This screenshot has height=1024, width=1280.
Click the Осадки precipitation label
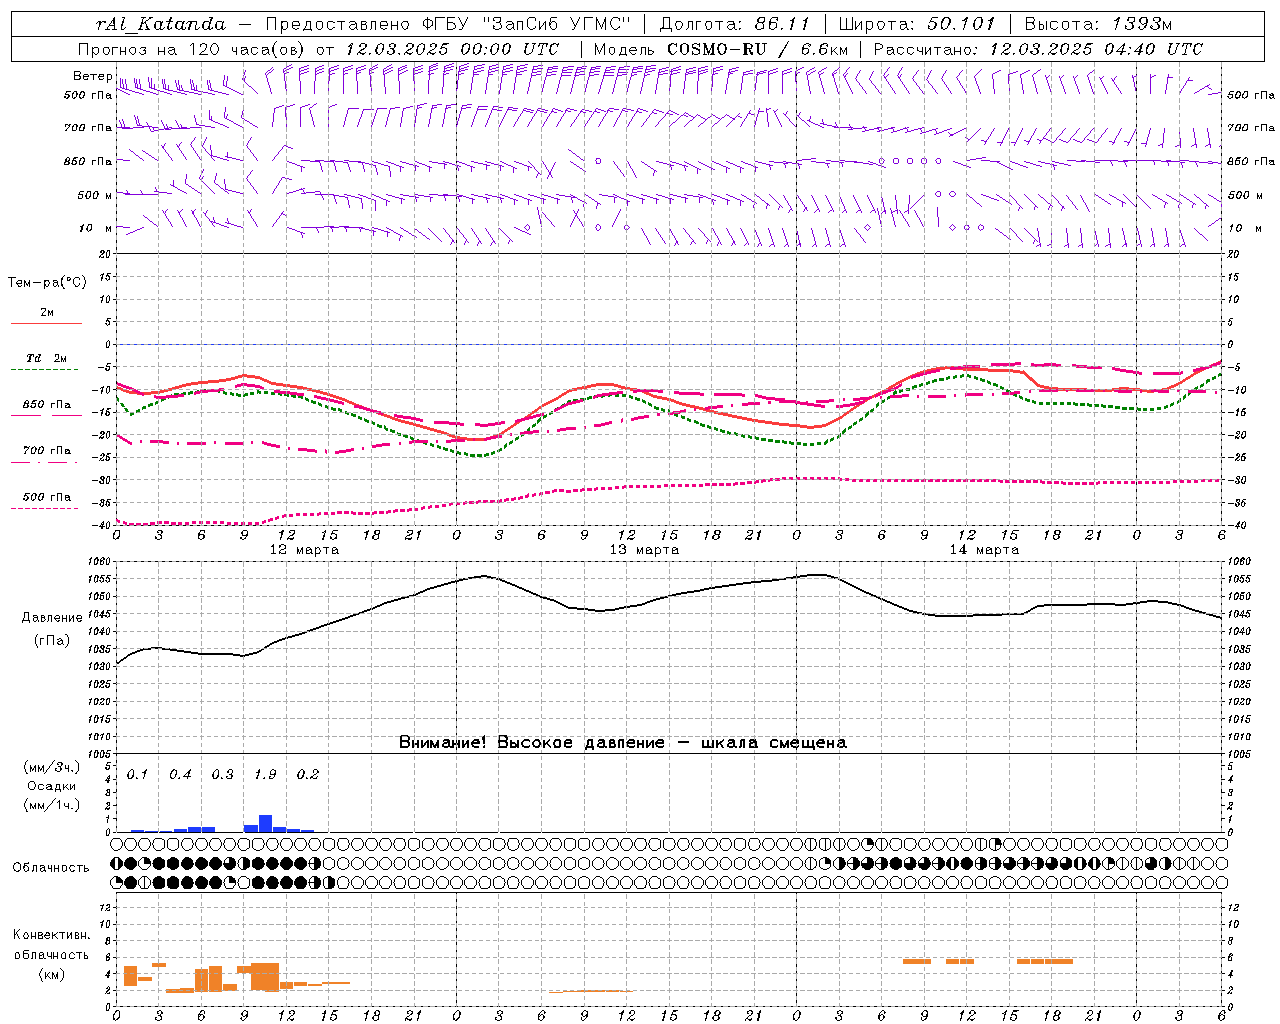(51, 786)
